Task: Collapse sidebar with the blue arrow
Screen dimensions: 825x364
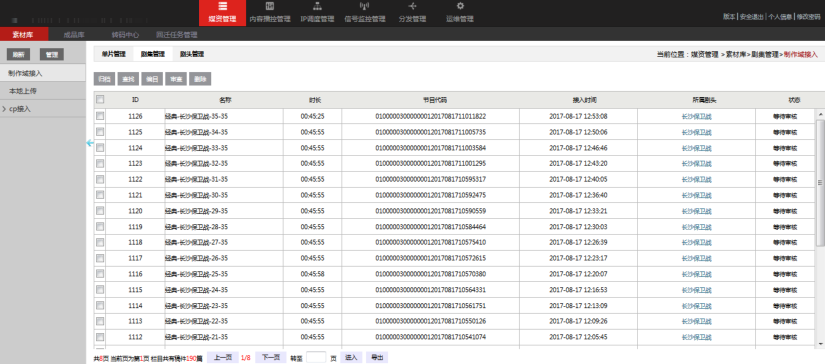Action: [x=89, y=143]
